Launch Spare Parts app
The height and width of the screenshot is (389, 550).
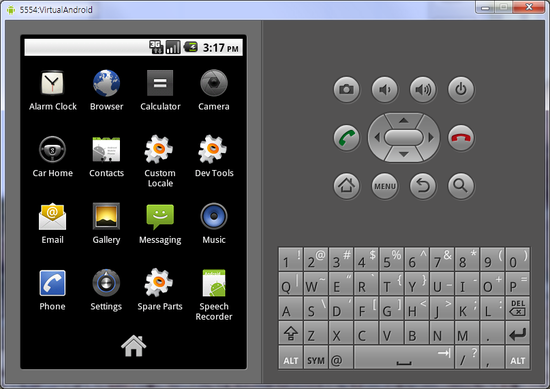(160, 290)
